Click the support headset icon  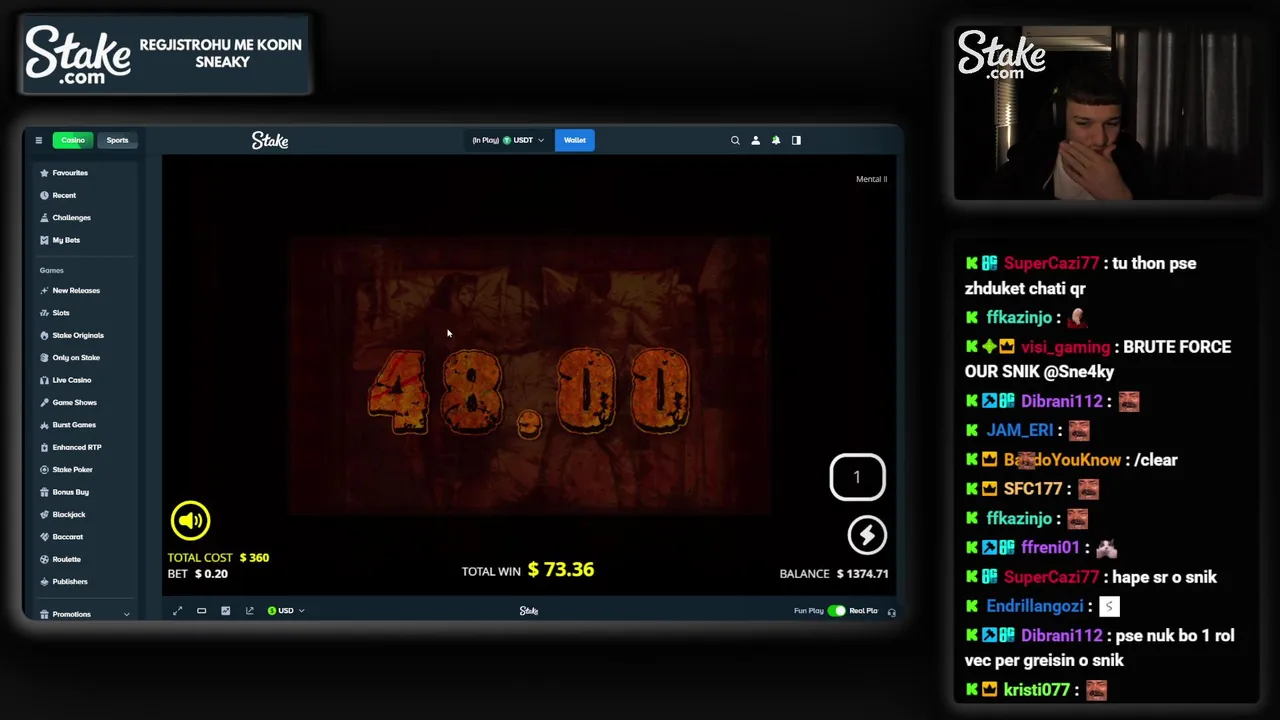click(x=891, y=611)
